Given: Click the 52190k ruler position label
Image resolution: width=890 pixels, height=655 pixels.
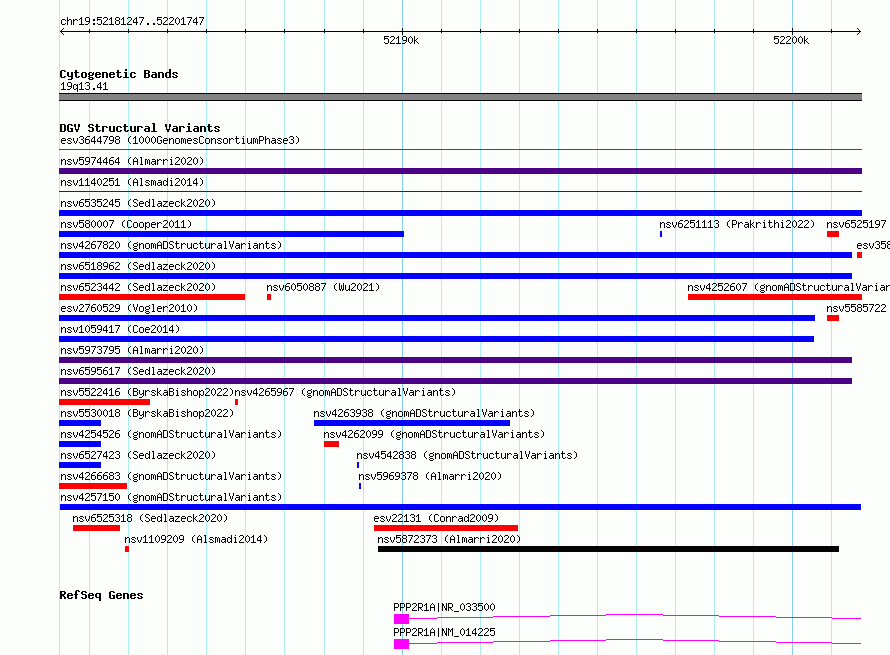Looking at the screenshot, I should tap(401, 40).
